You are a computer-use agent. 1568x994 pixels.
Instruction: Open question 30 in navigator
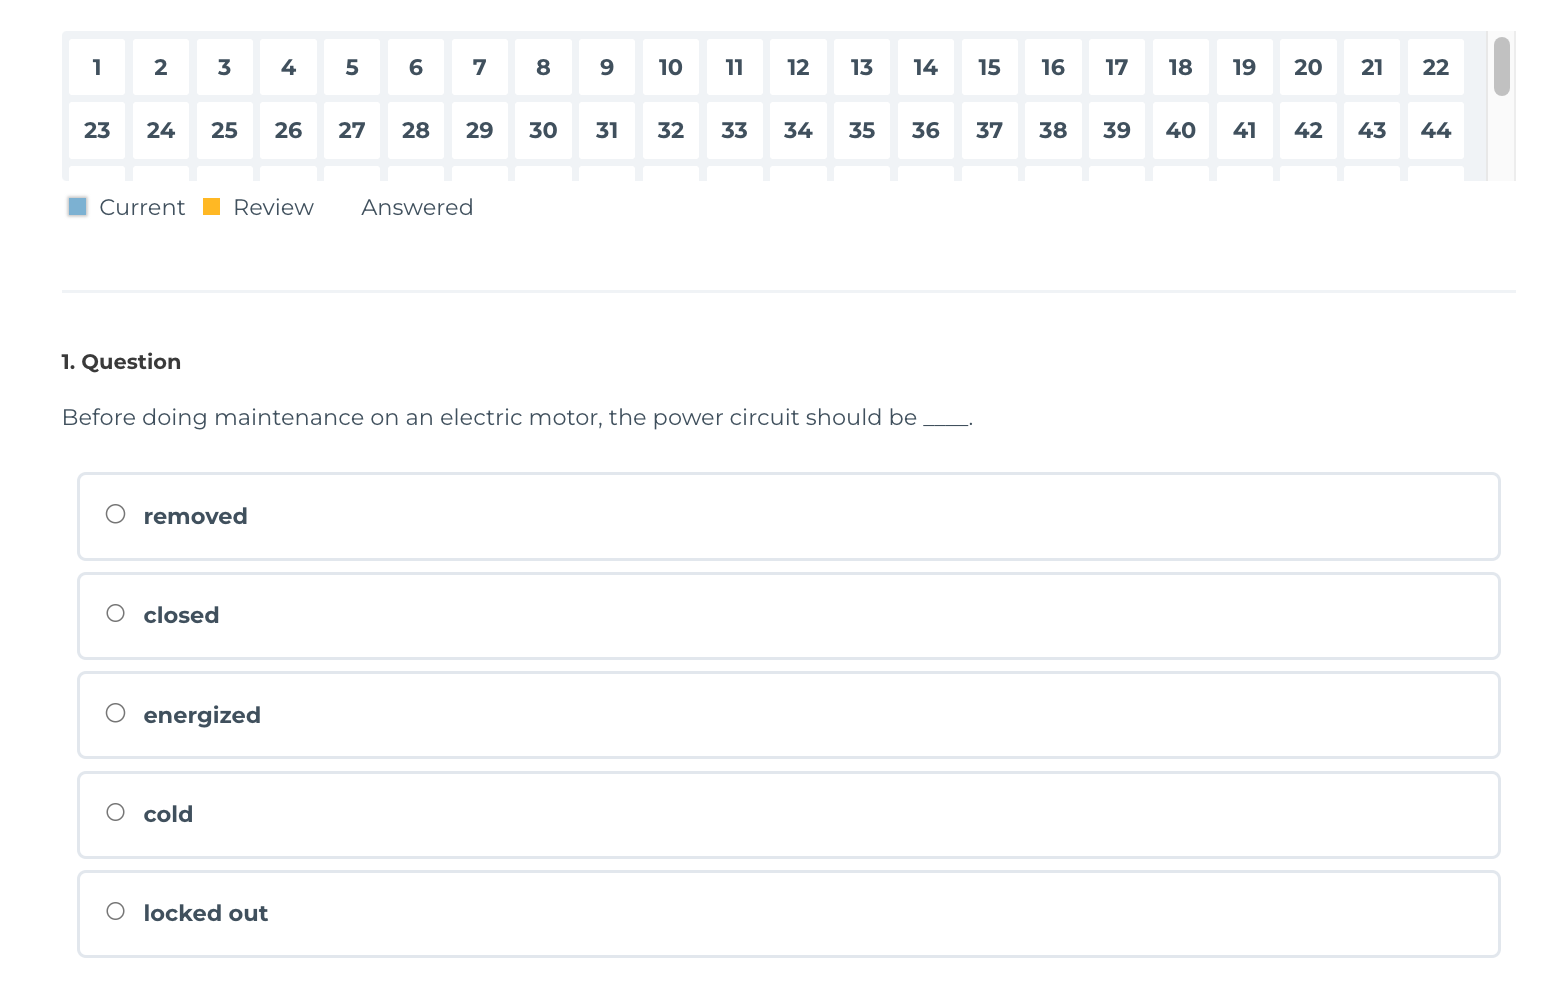click(x=543, y=130)
